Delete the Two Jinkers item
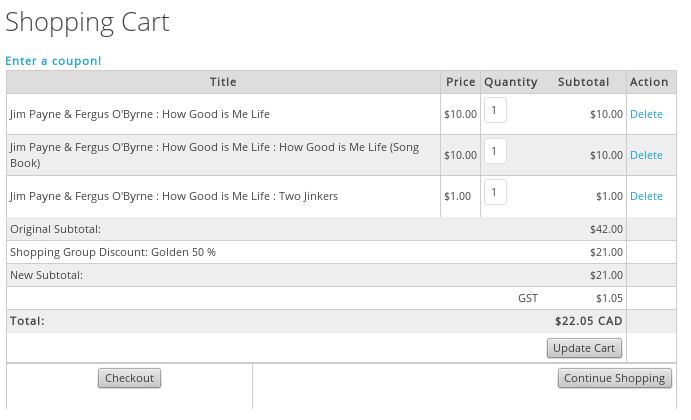This screenshot has width=691, height=420. [646, 196]
